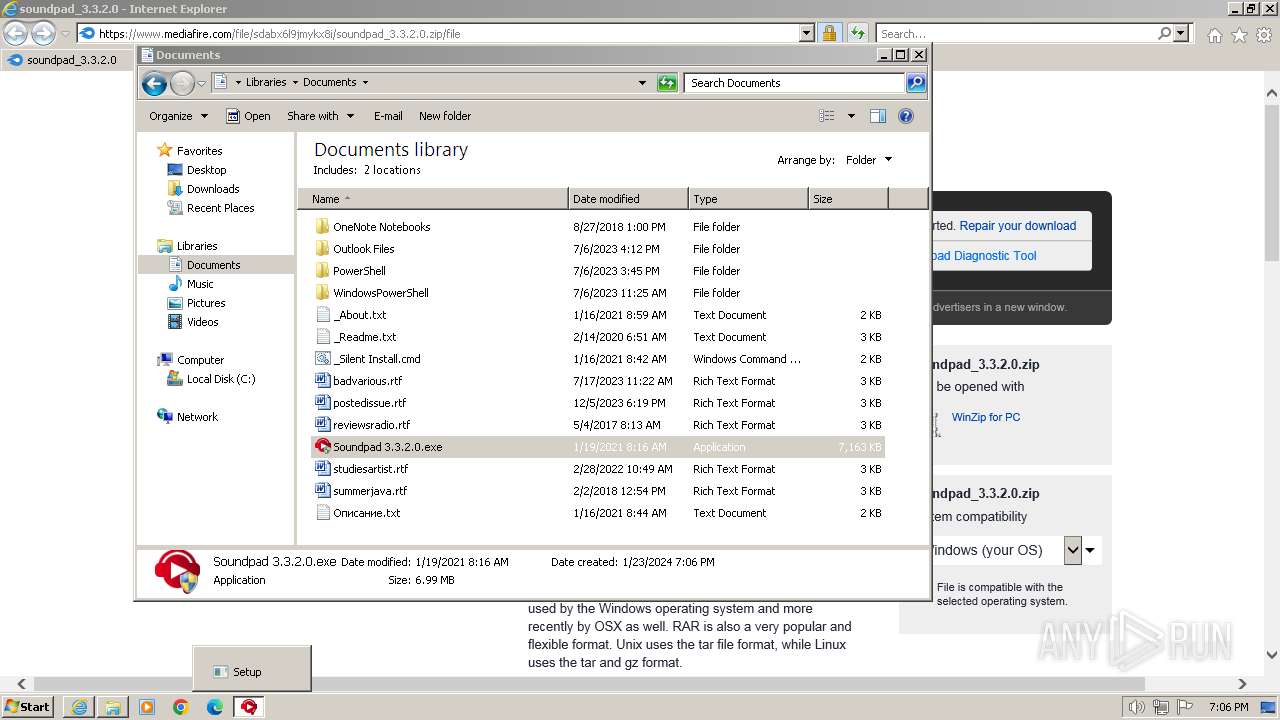Viewport: 1280px width, 720px height.
Task: Click the Search Documents field
Action: [794, 83]
